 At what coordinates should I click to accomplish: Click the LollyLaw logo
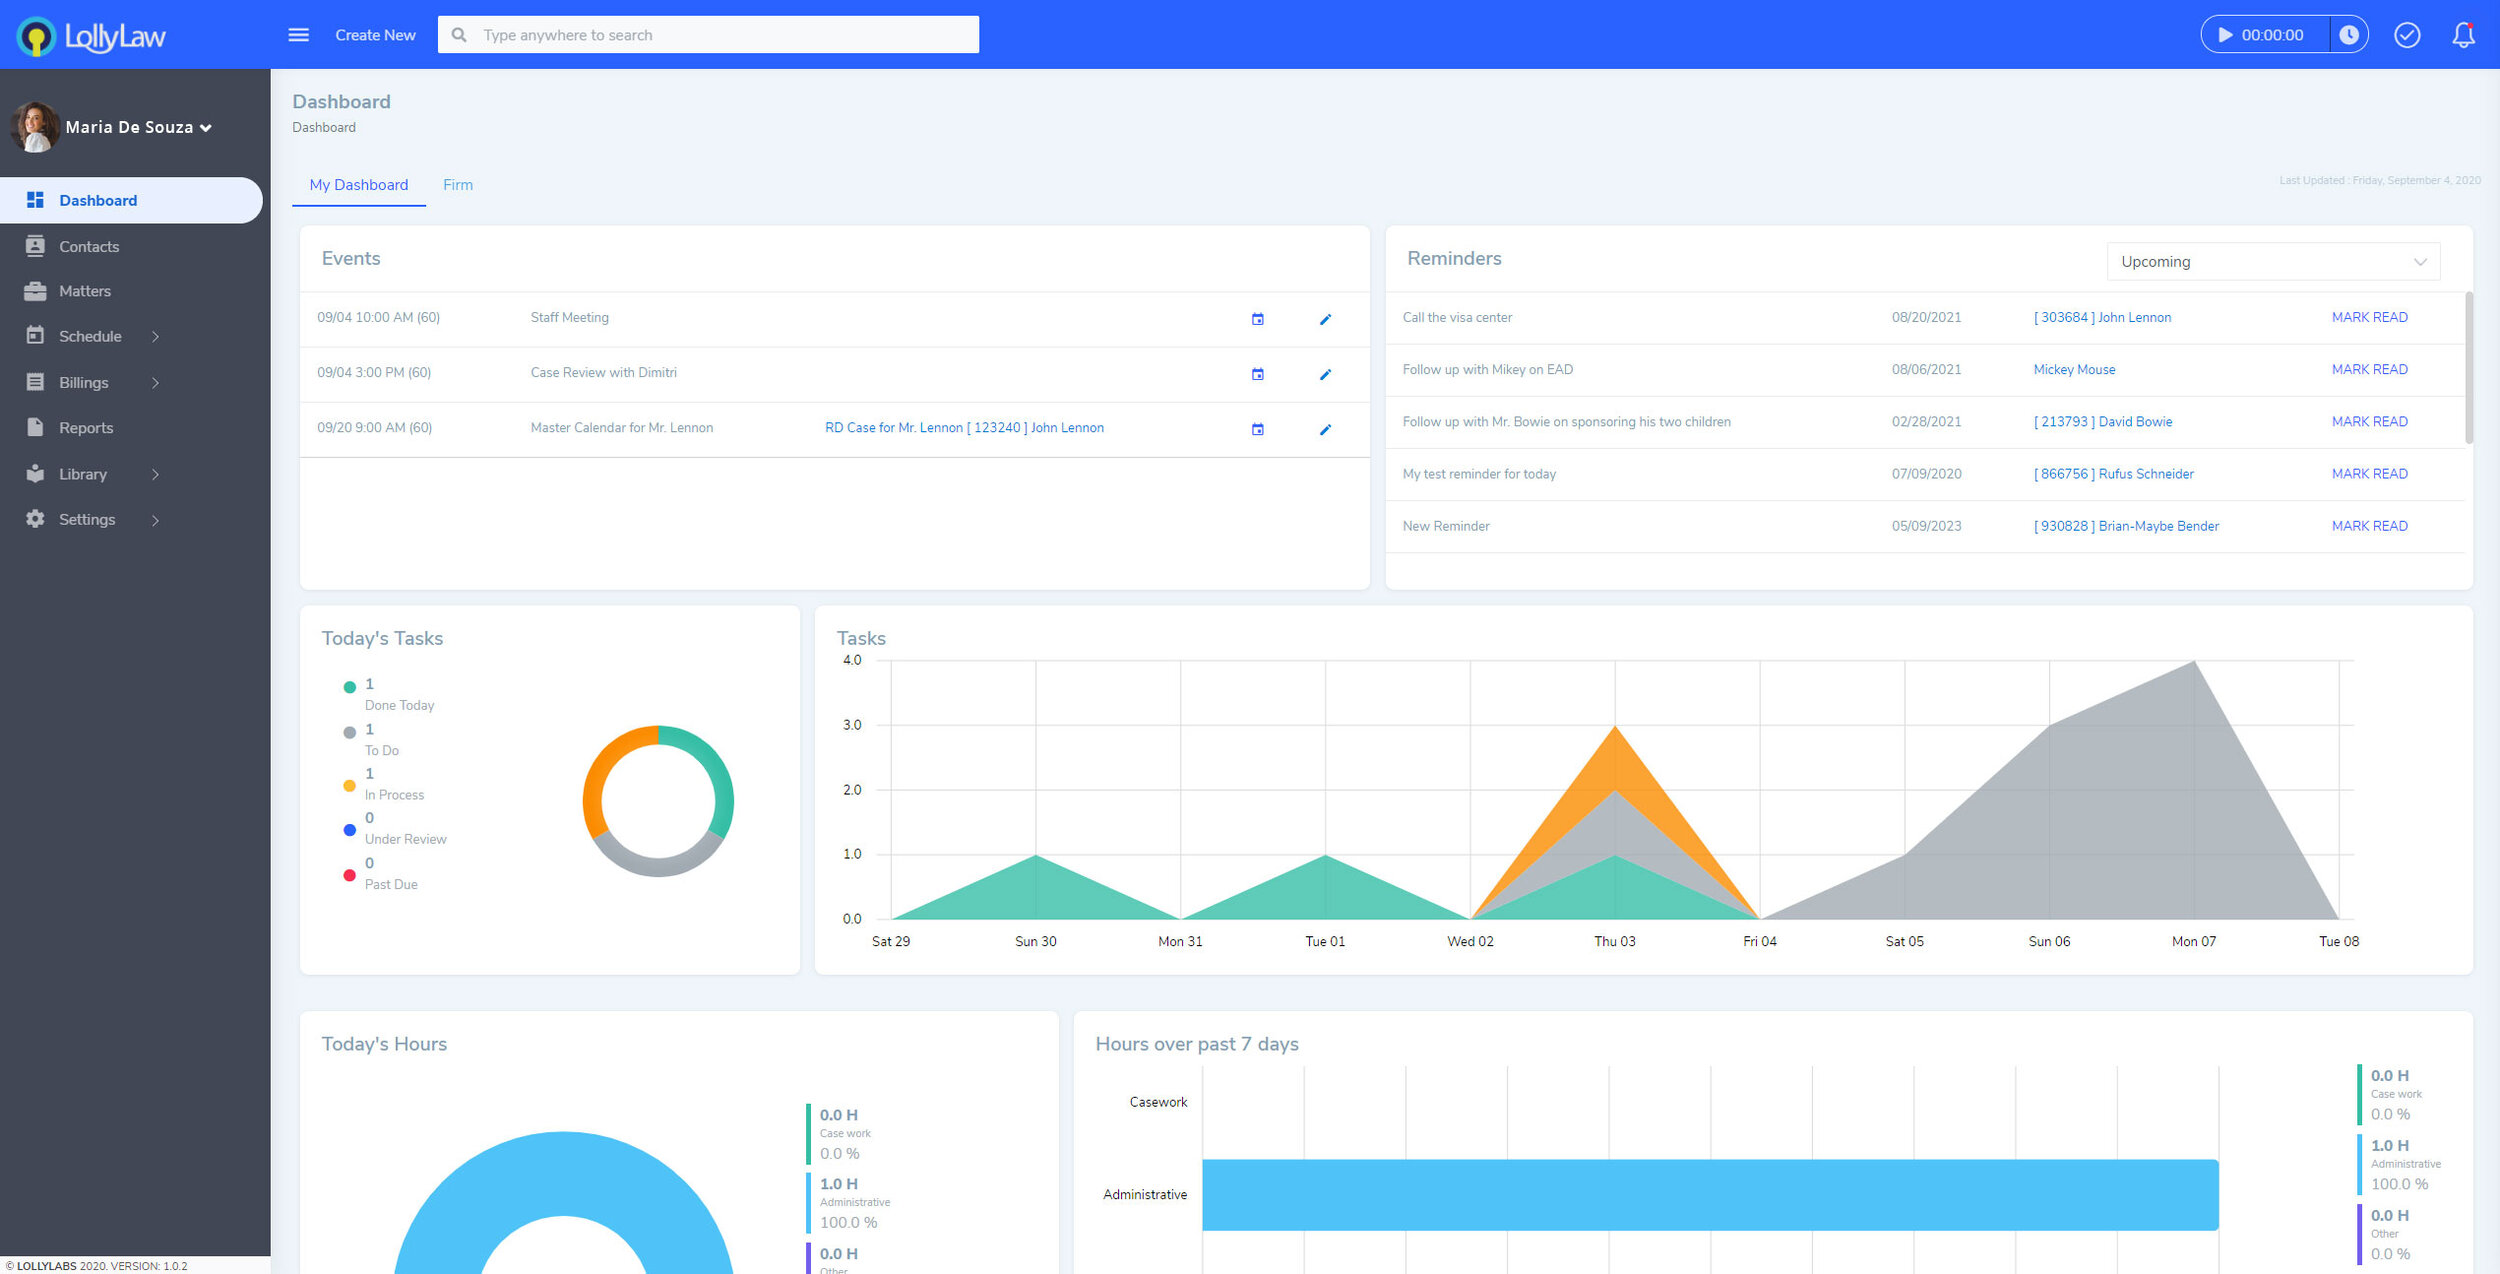tap(91, 36)
